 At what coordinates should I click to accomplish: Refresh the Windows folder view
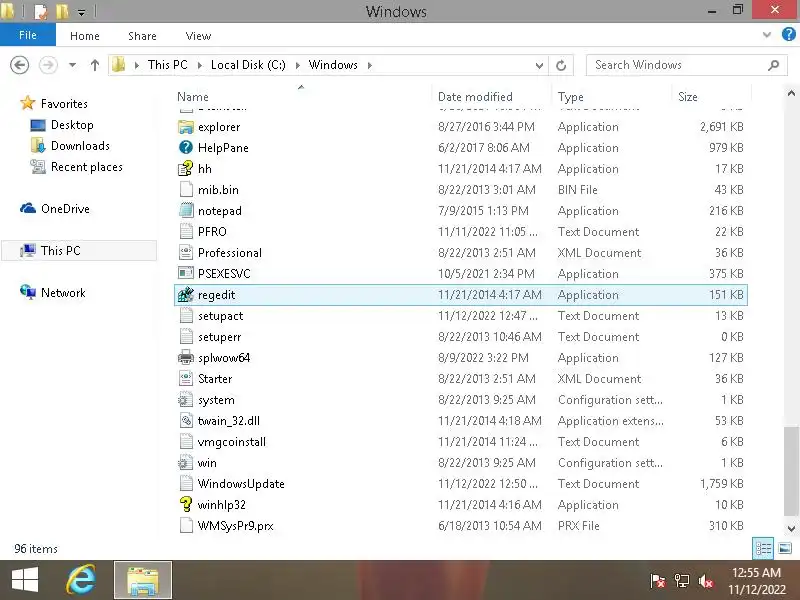point(561,65)
